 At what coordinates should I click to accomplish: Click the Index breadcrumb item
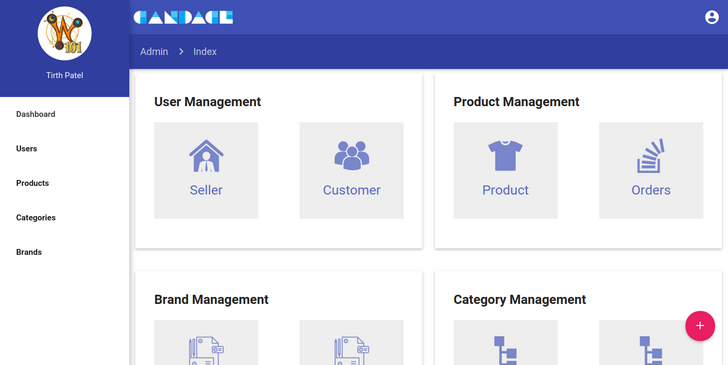[205, 52]
